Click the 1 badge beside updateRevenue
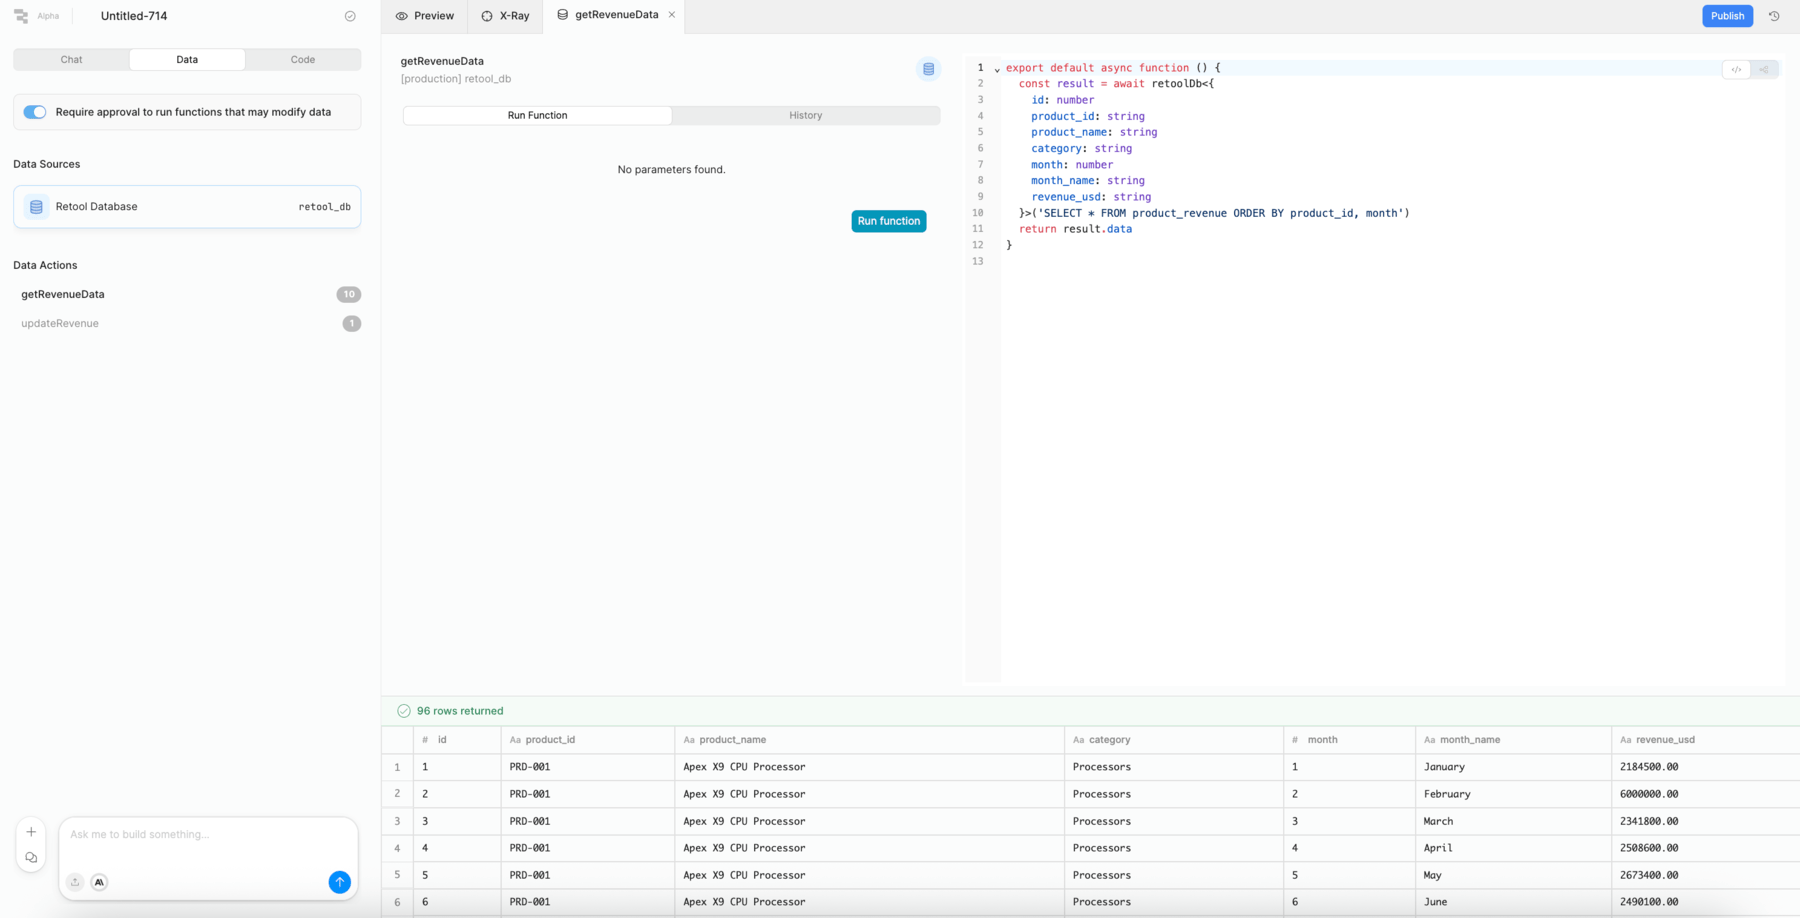 point(352,323)
